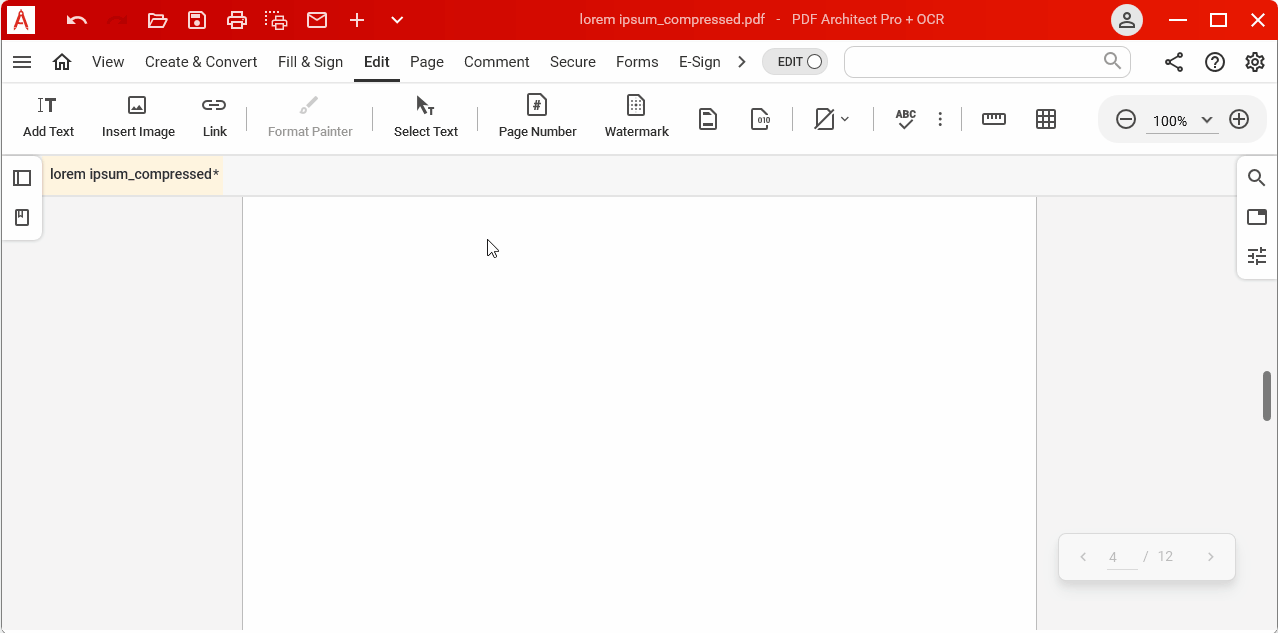Toggle the left page thumbnails panel icon
Image resolution: width=1278 pixels, height=633 pixels.
[x=22, y=178]
